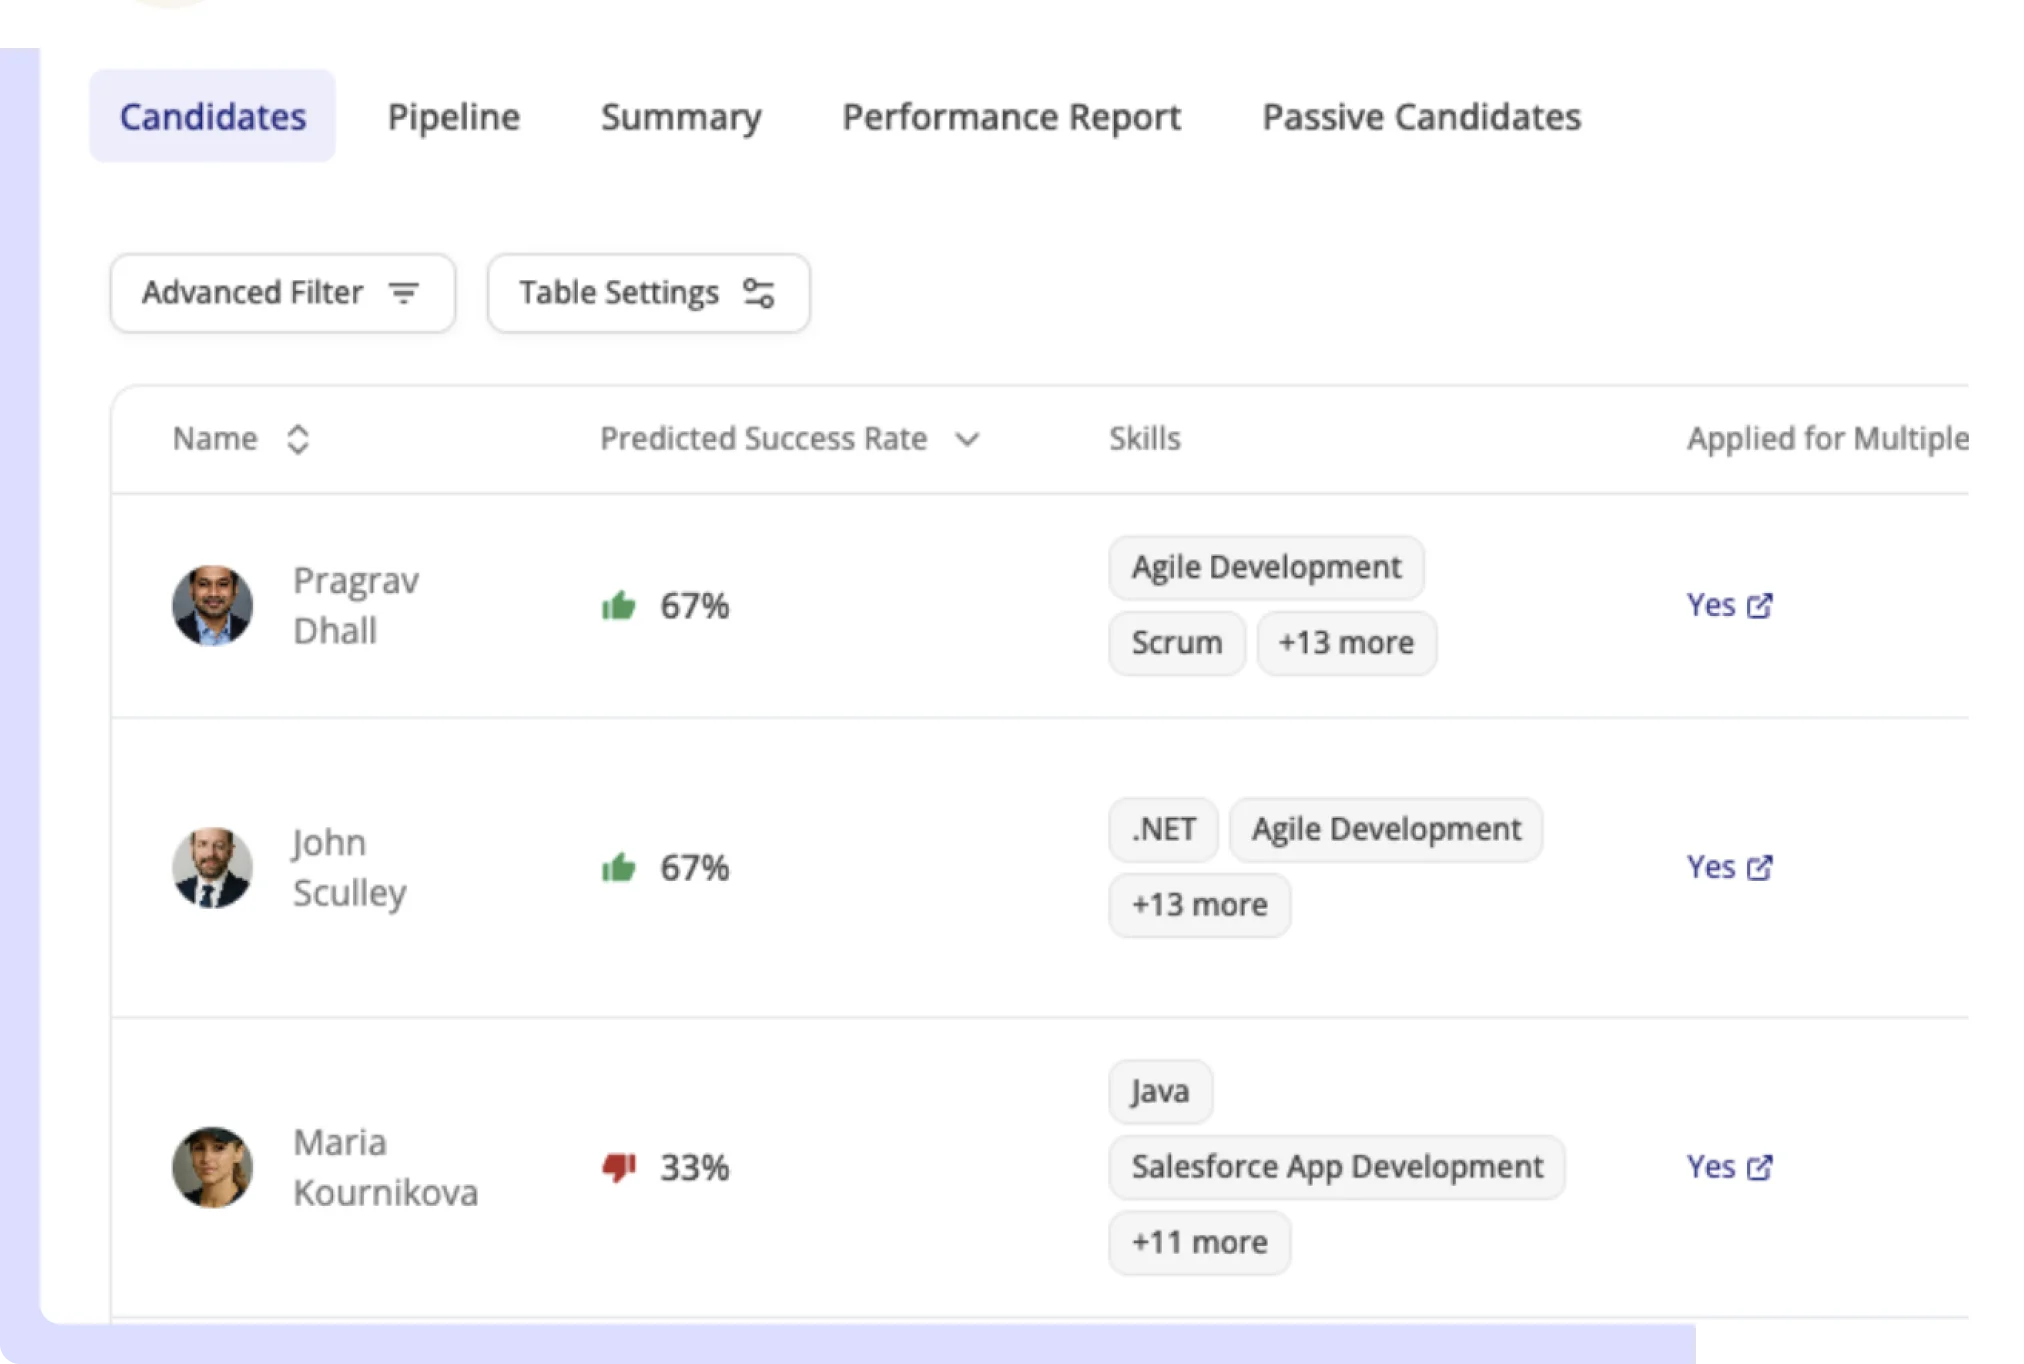Click Maria Kournikova's profile avatar
Screen dimensions: 2024x1364
(212, 1167)
